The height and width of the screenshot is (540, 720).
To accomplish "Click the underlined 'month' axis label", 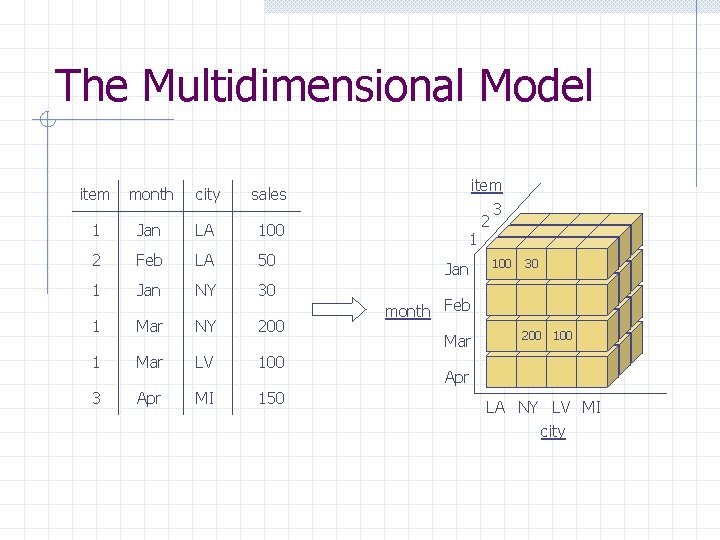I will click(408, 312).
